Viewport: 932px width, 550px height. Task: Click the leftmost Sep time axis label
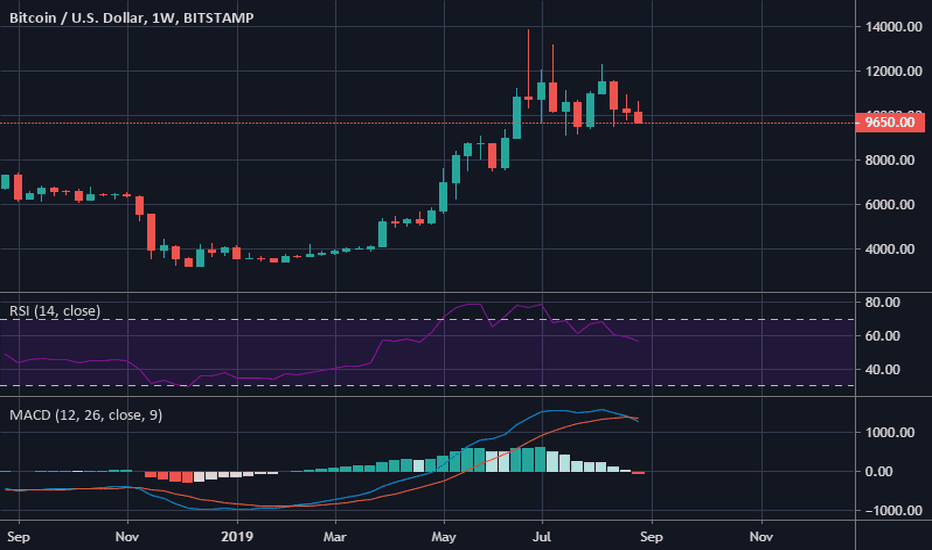pos(18,537)
